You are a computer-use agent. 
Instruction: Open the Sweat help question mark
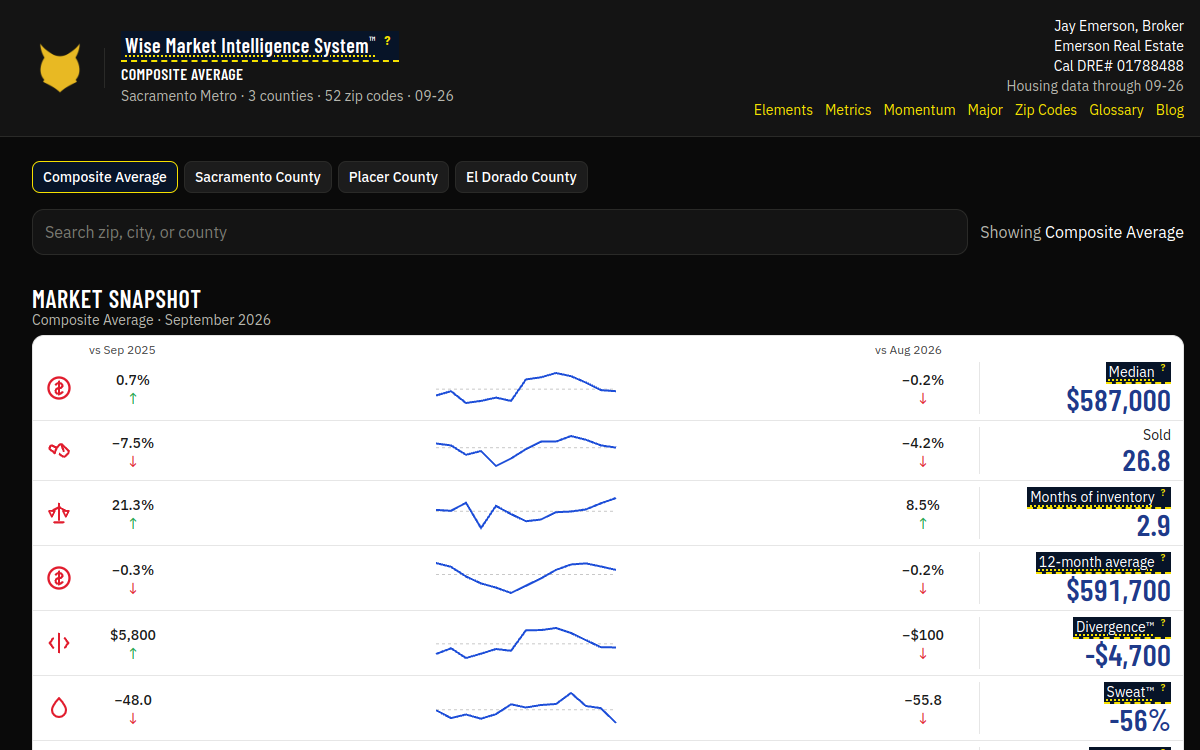click(x=1163, y=688)
